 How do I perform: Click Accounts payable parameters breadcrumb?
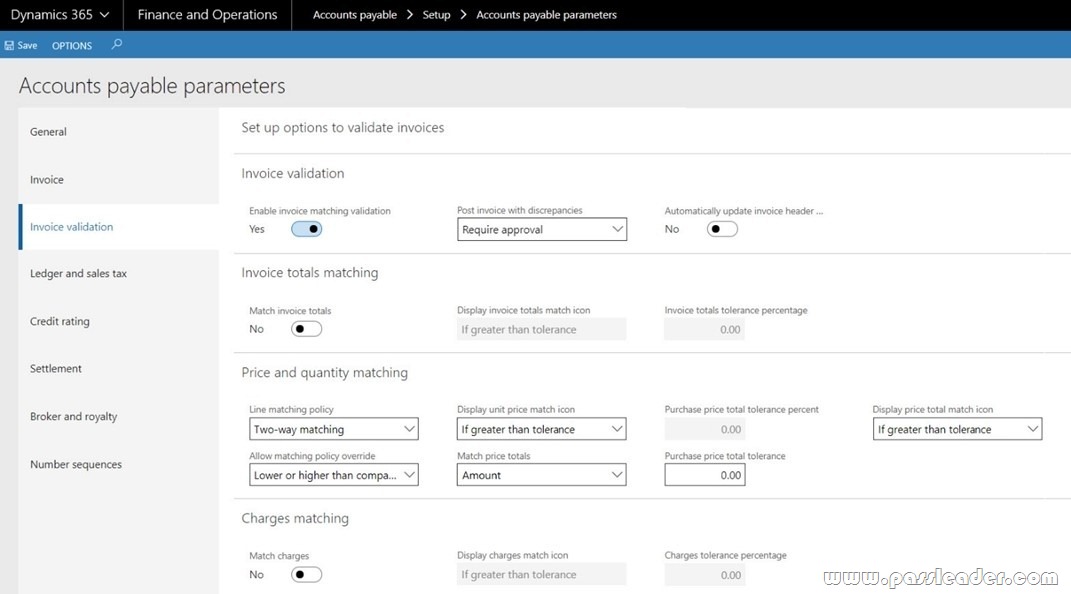click(x=546, y=14)
